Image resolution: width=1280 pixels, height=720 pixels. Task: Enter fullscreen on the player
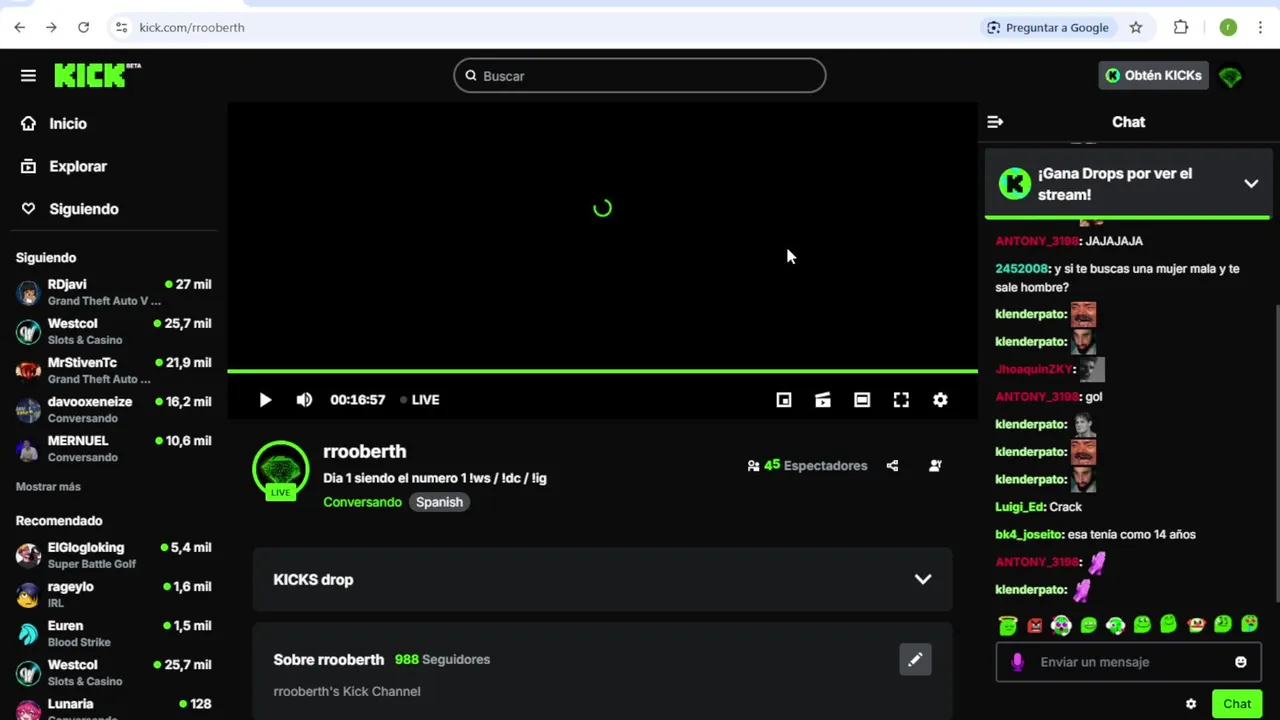click(x=901, y=400)
